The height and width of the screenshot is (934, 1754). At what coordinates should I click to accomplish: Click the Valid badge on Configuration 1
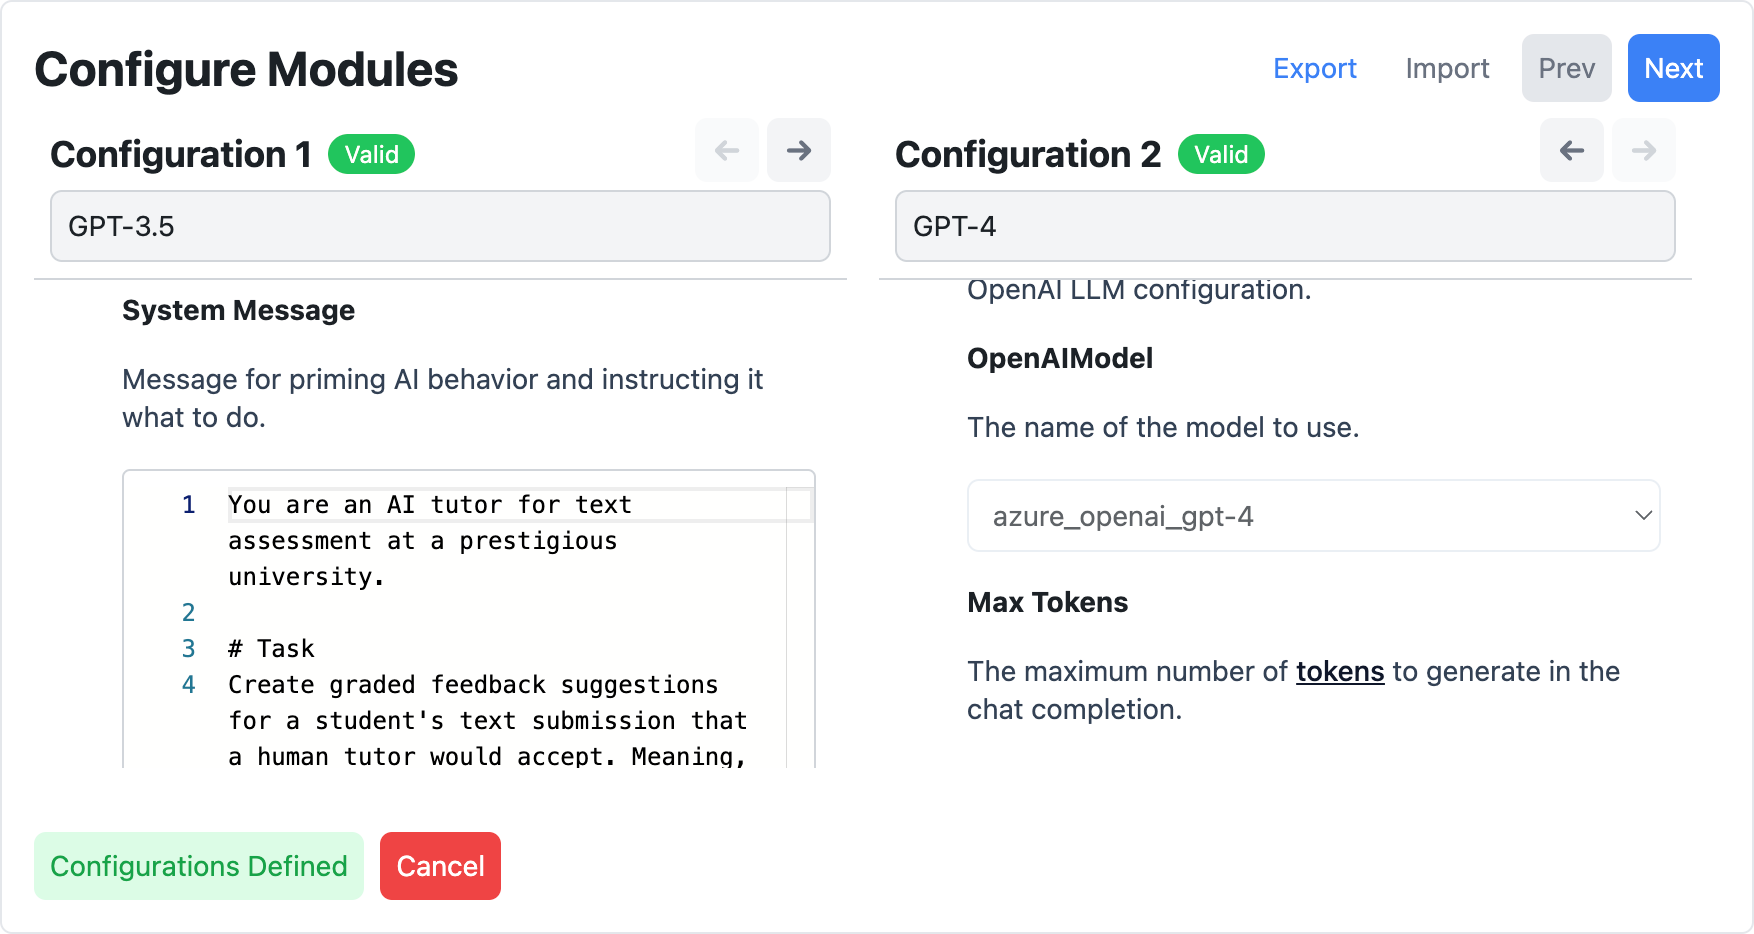pyautogui.click(x=371, y=154)
